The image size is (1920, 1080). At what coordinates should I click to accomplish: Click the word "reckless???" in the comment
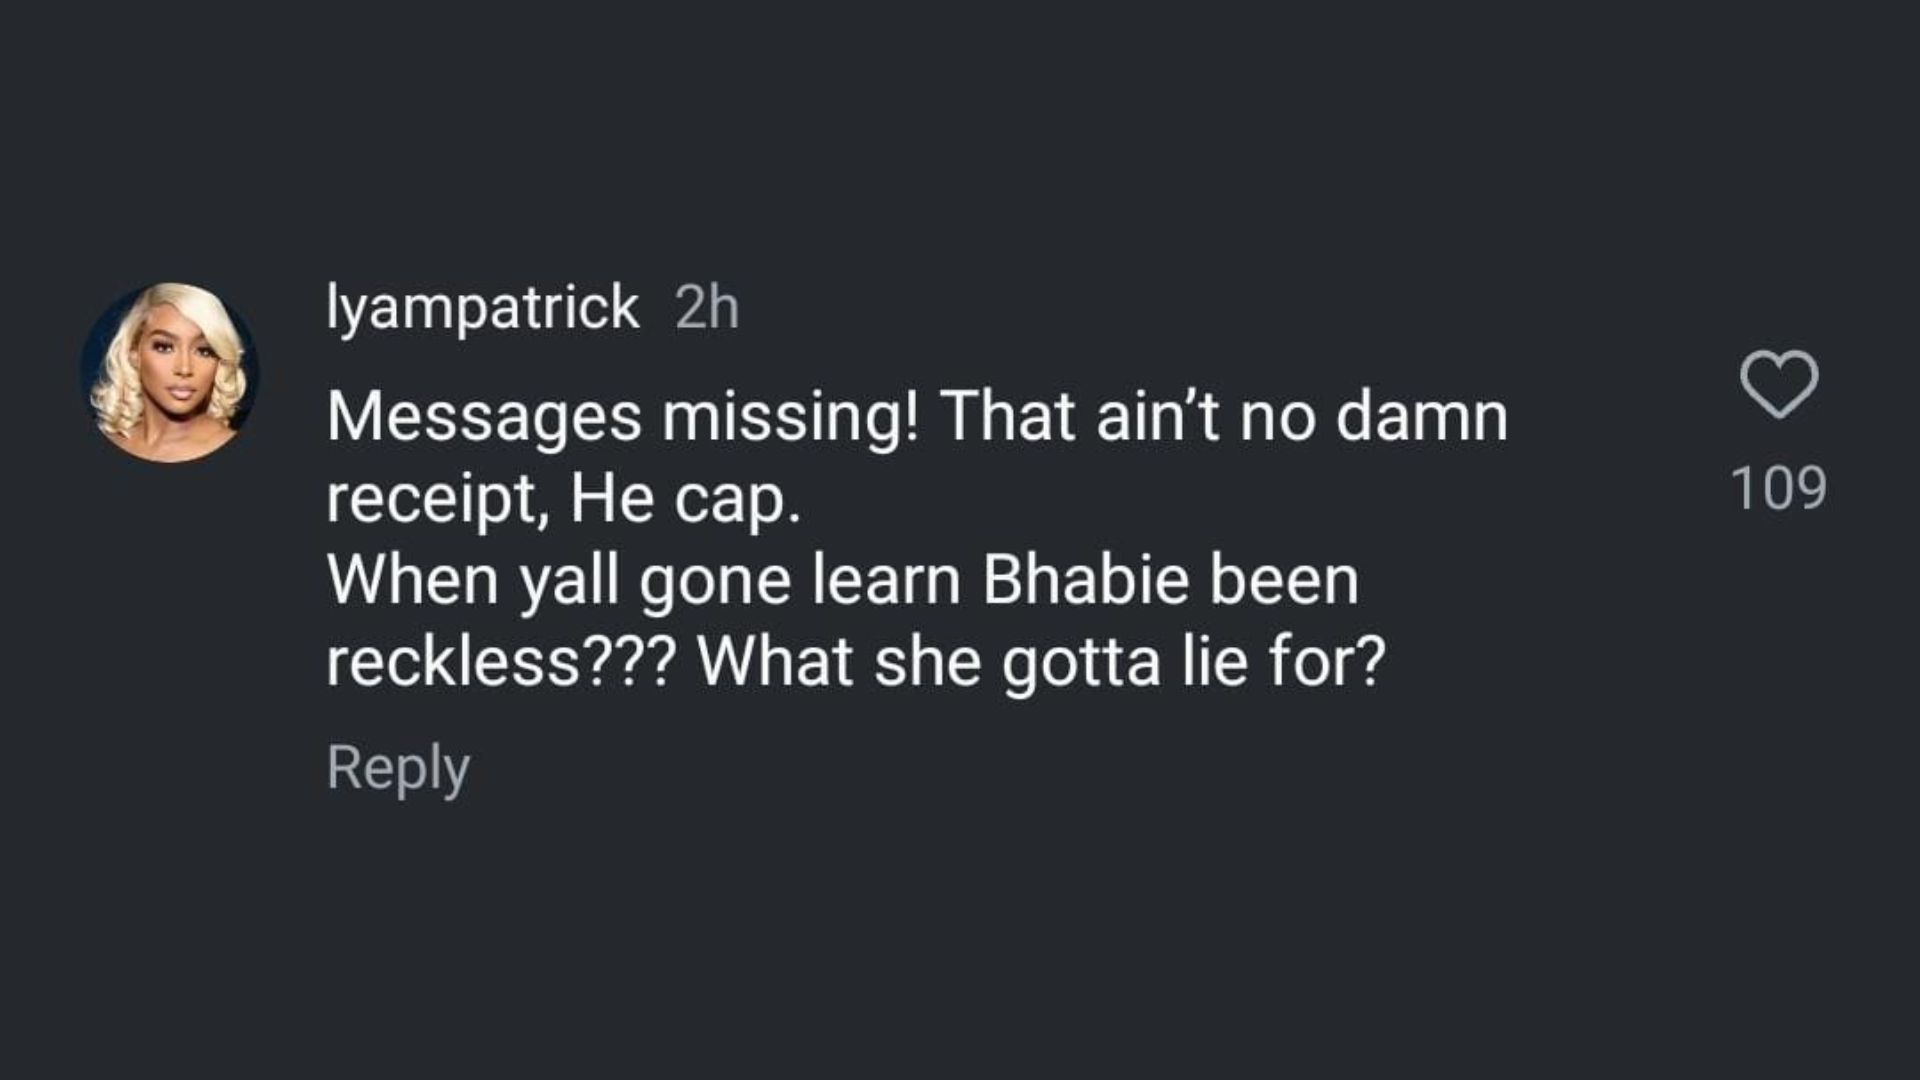501,662
